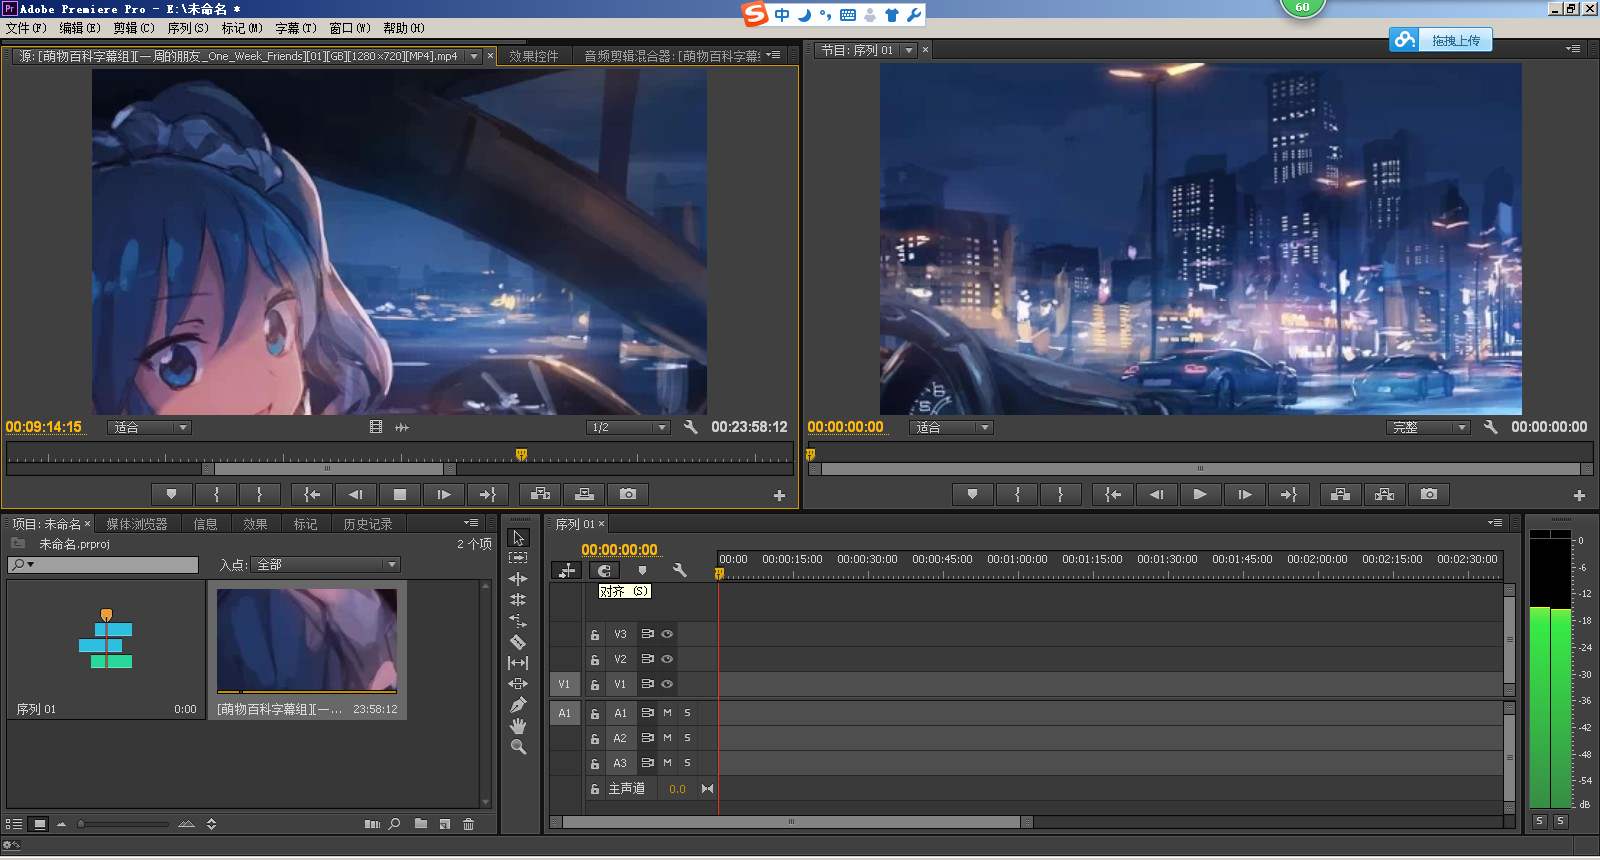Step forward one frame in Source monitor
1600x860 pixels.
pos(444,494)
